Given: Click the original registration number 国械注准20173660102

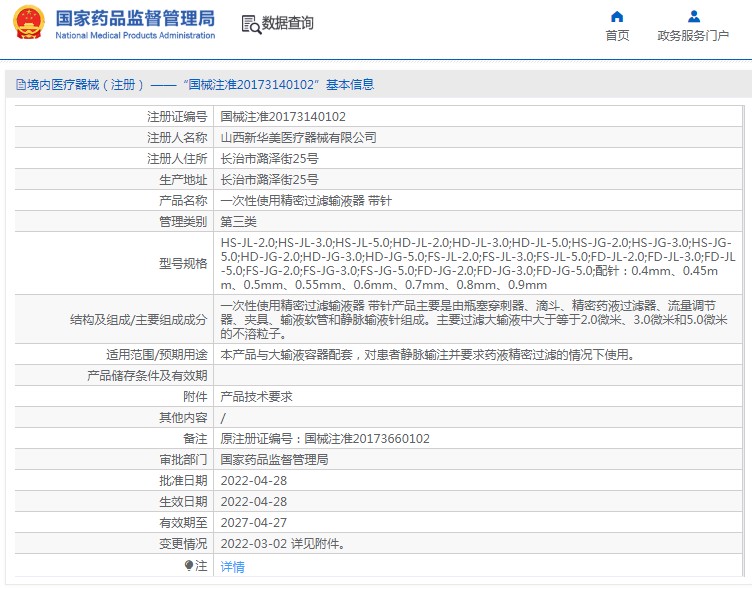Looking at the screenshot, I should click(x=367, y=439).
